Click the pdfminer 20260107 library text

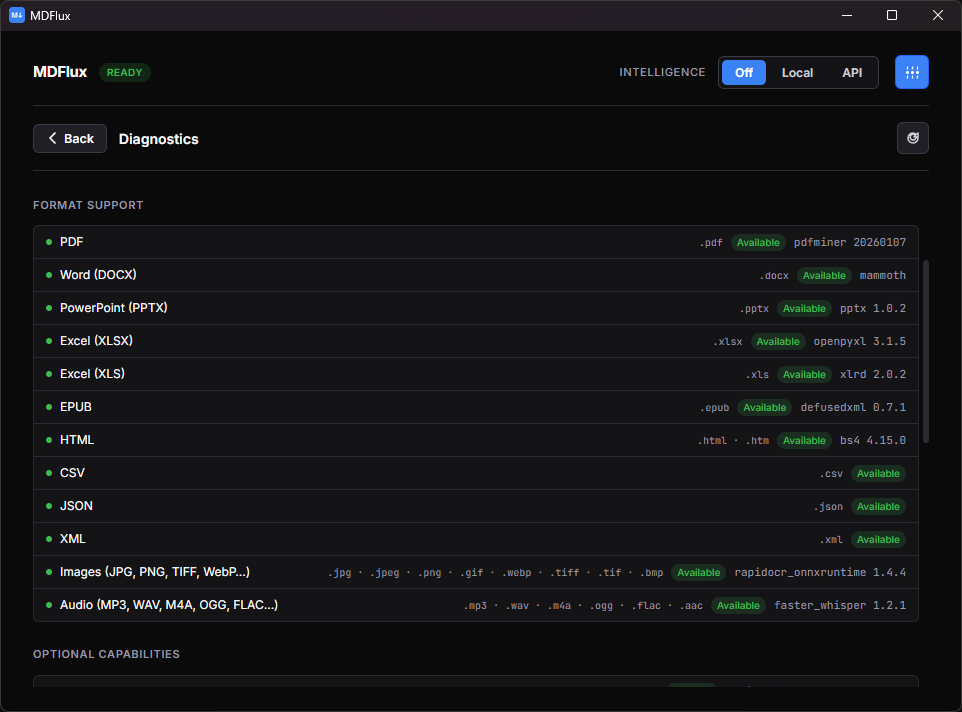(850, 242)
